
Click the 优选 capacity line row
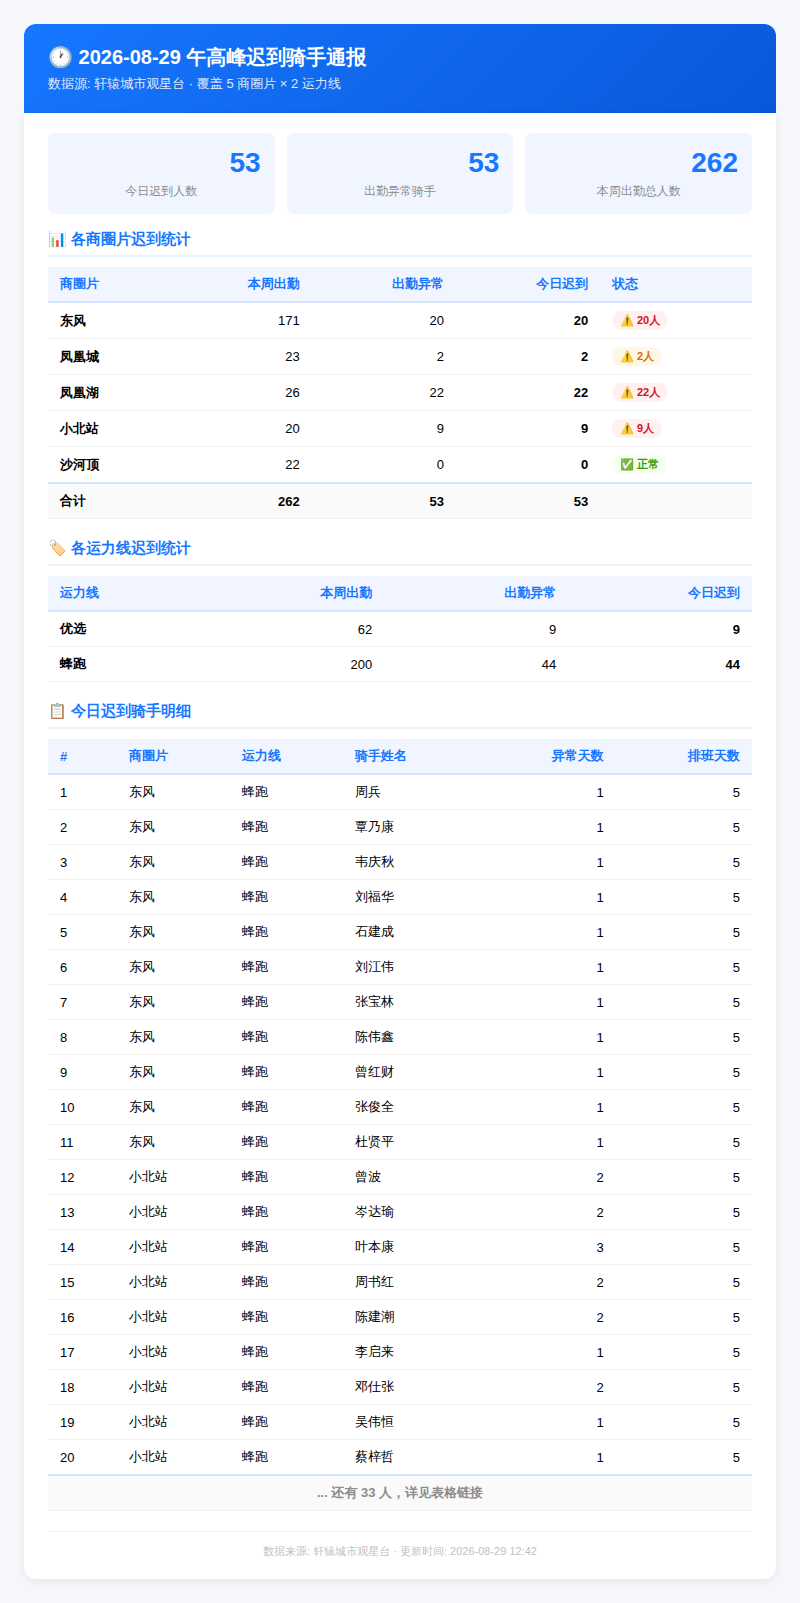pos(400,629)
